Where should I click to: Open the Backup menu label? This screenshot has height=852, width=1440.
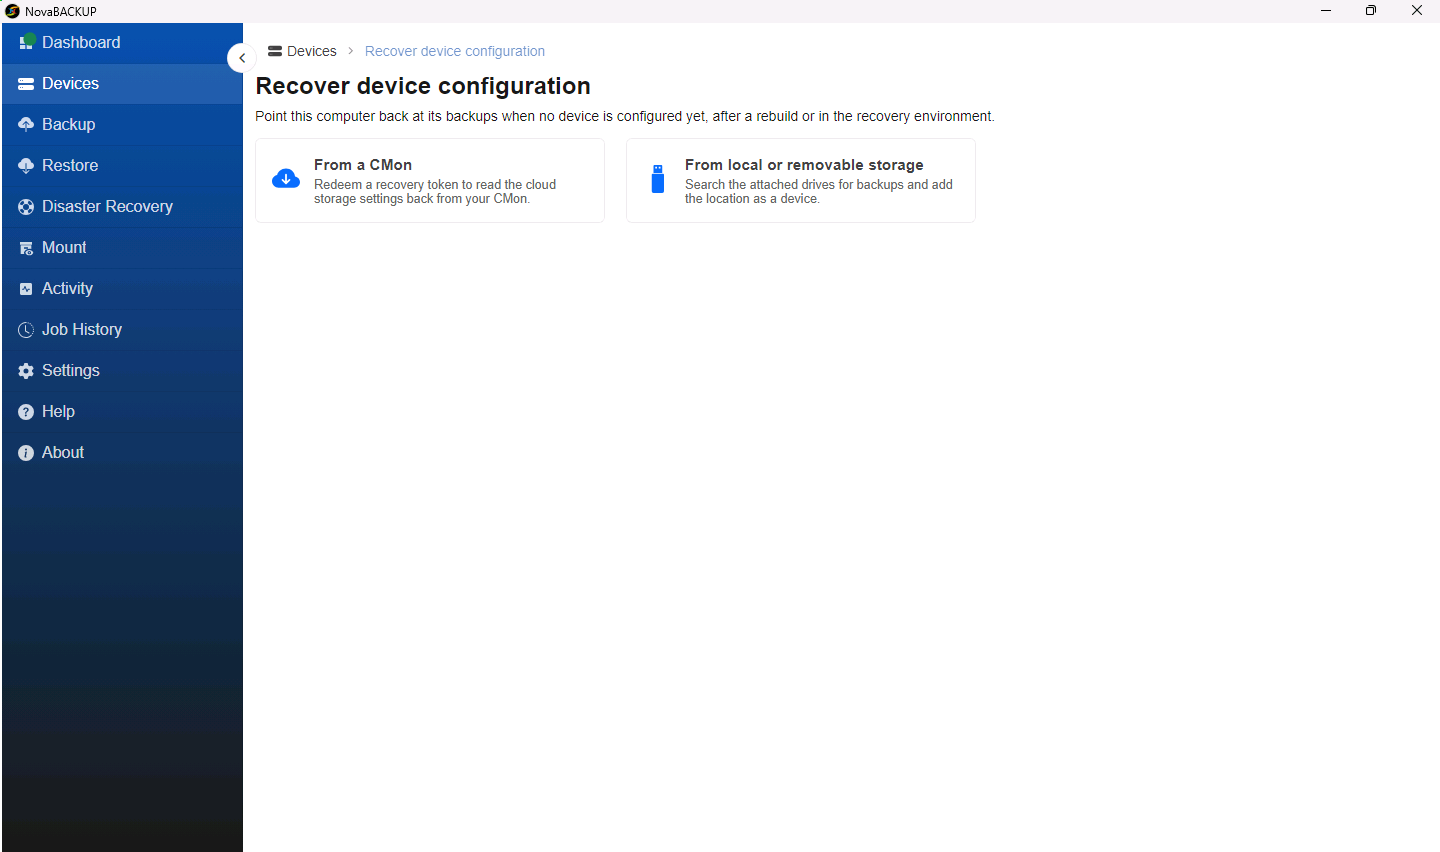pyautogui.click(x=69, y=124)
